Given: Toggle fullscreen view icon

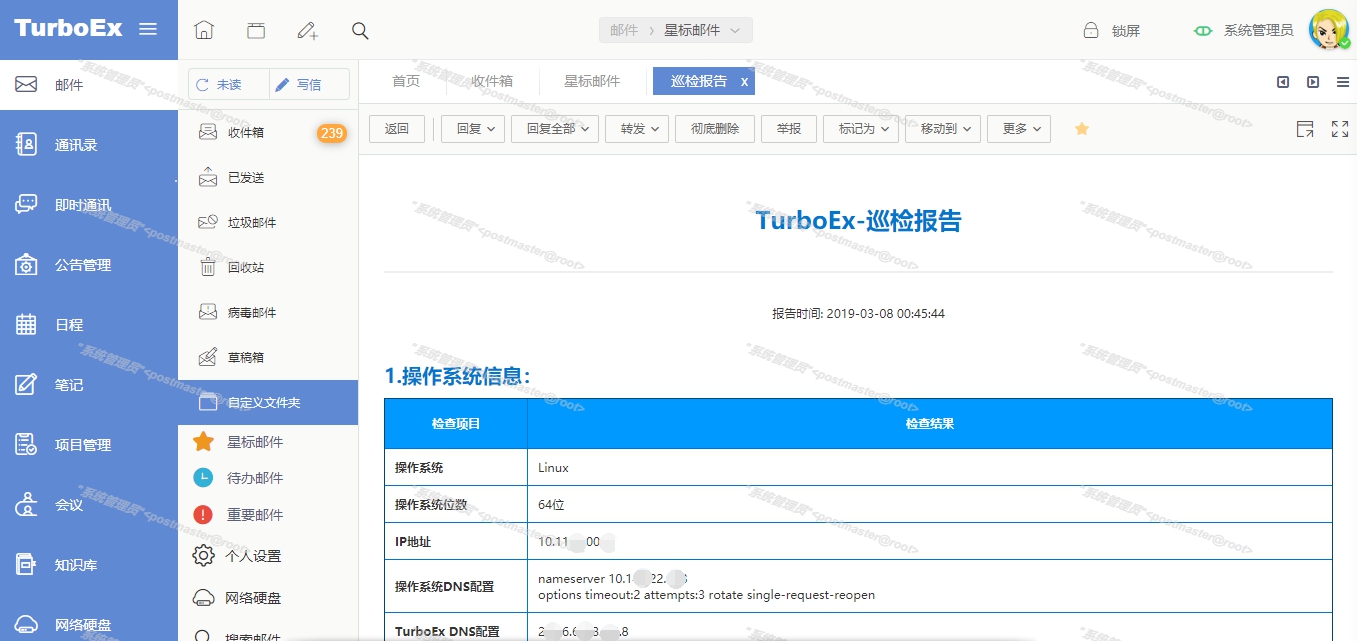Looking at the screenshot, I should (x=1340, y=129).
